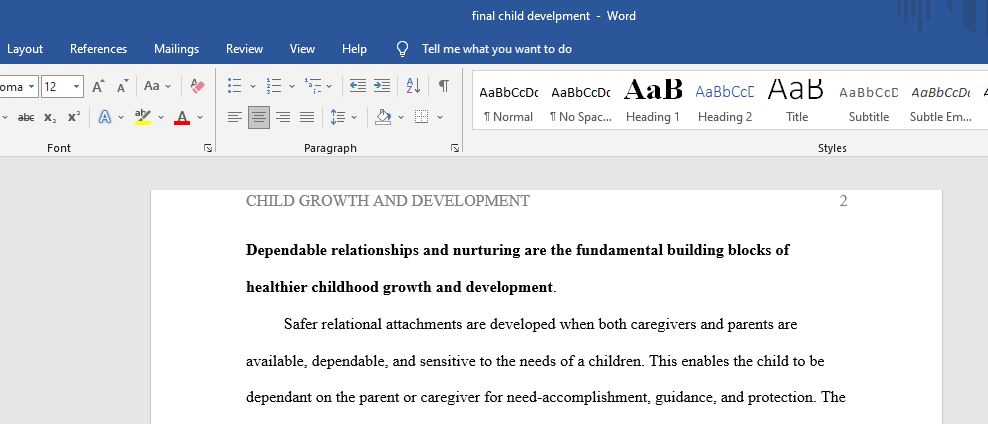Switch to the Review tab
988x424 pixels.
(x=244, y=49)
